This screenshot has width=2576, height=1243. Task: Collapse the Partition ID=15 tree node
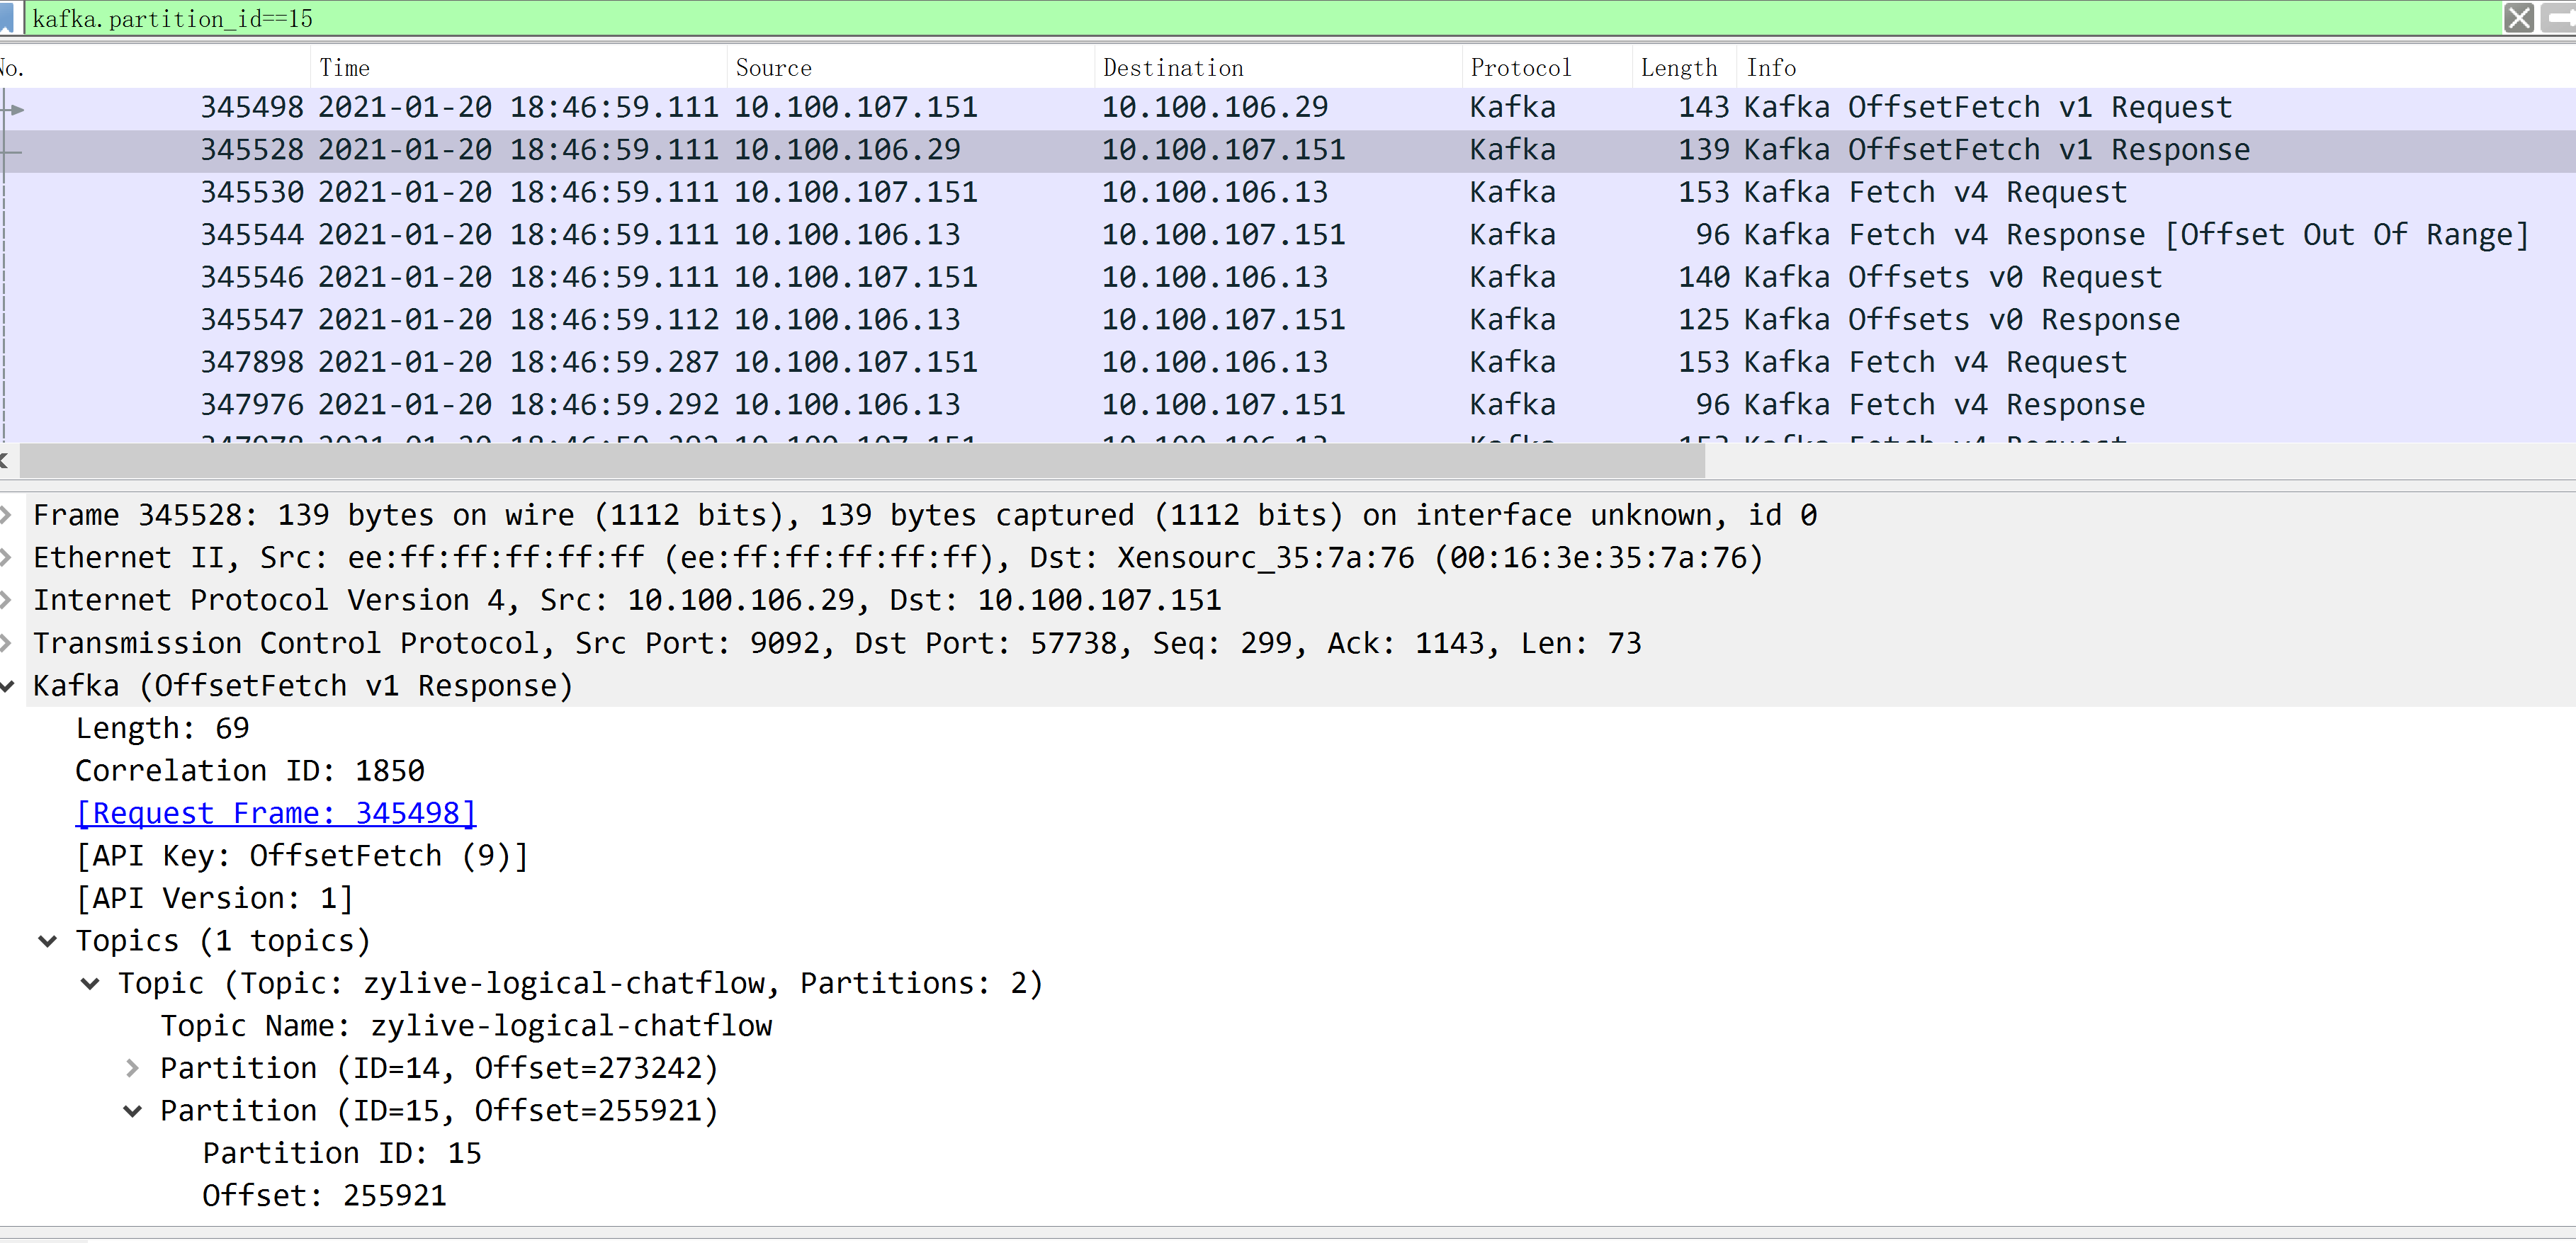point(132,1111)
